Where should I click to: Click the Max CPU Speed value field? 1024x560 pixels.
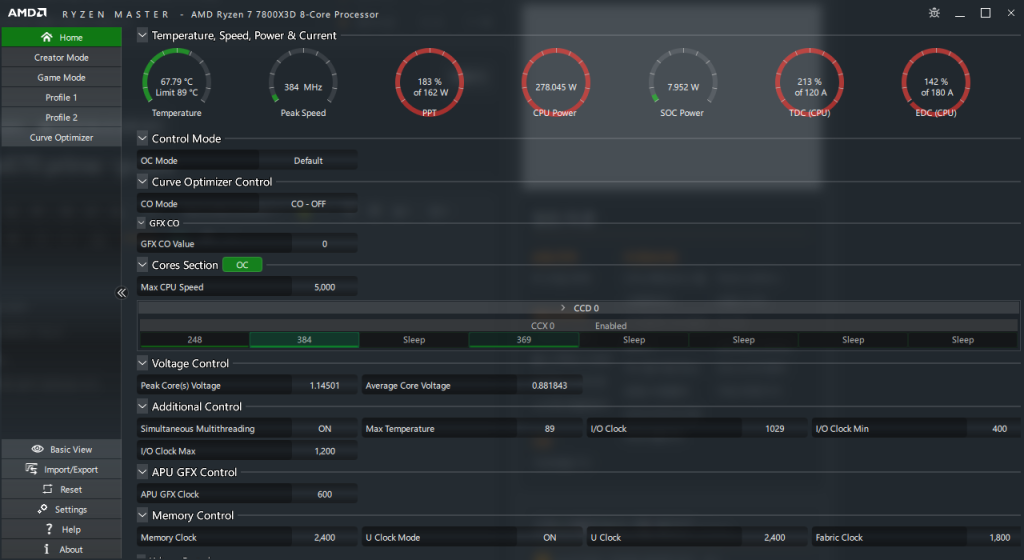point(324,288)
